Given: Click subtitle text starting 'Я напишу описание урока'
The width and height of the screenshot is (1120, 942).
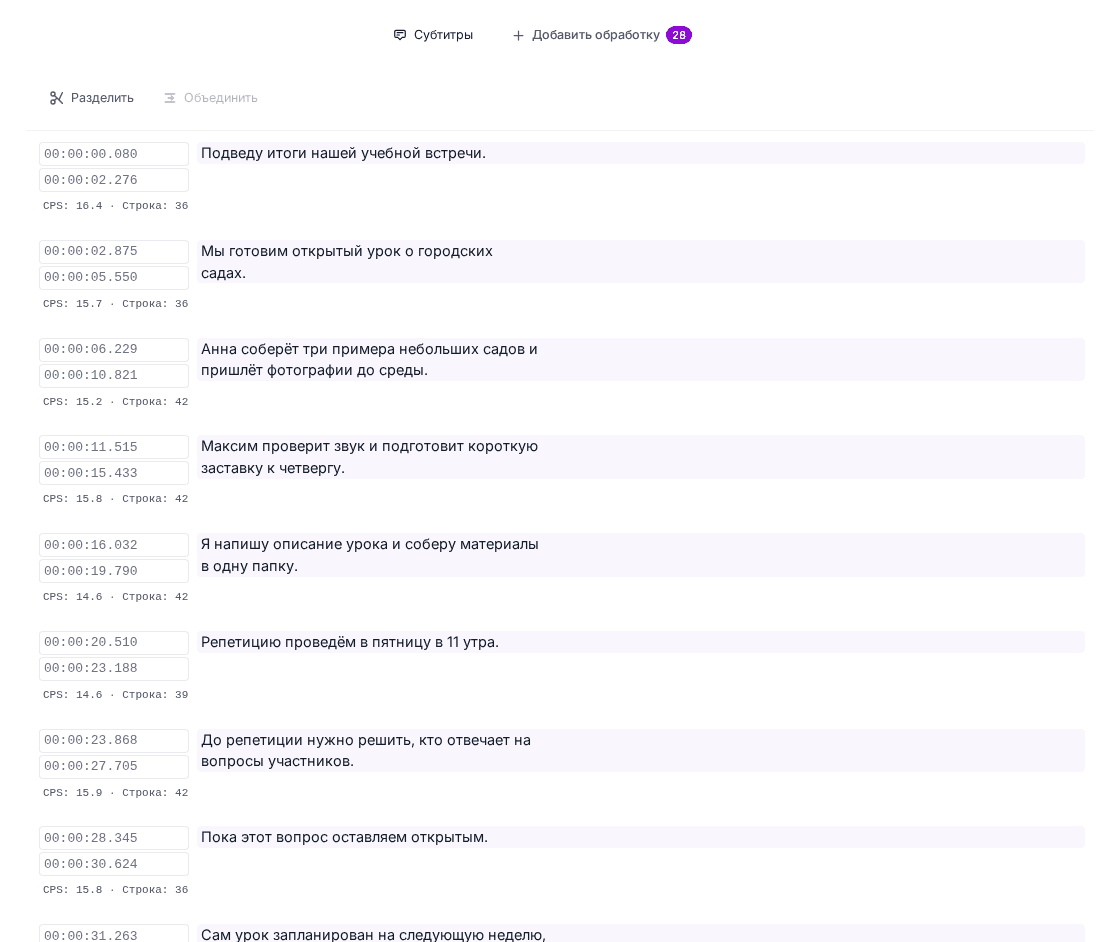Looking at the screenshot, I should pos(641,555).
